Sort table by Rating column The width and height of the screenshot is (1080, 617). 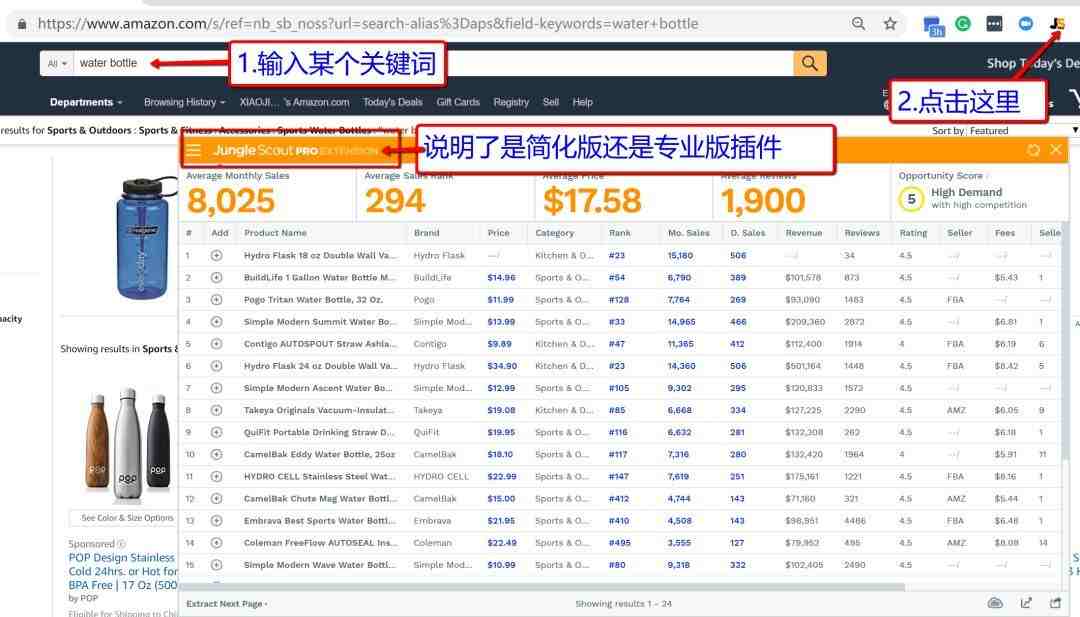click(x=913, y=233)
